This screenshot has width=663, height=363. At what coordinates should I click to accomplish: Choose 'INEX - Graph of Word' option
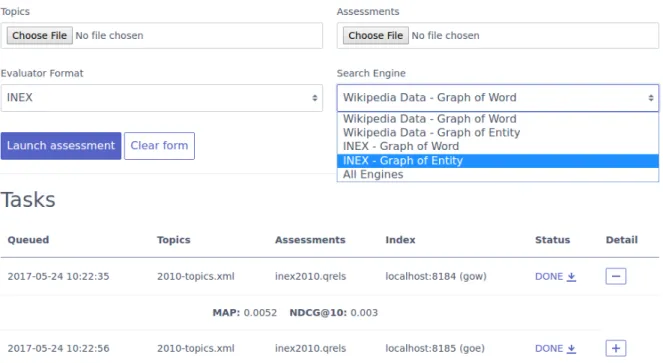coord(498,146)
